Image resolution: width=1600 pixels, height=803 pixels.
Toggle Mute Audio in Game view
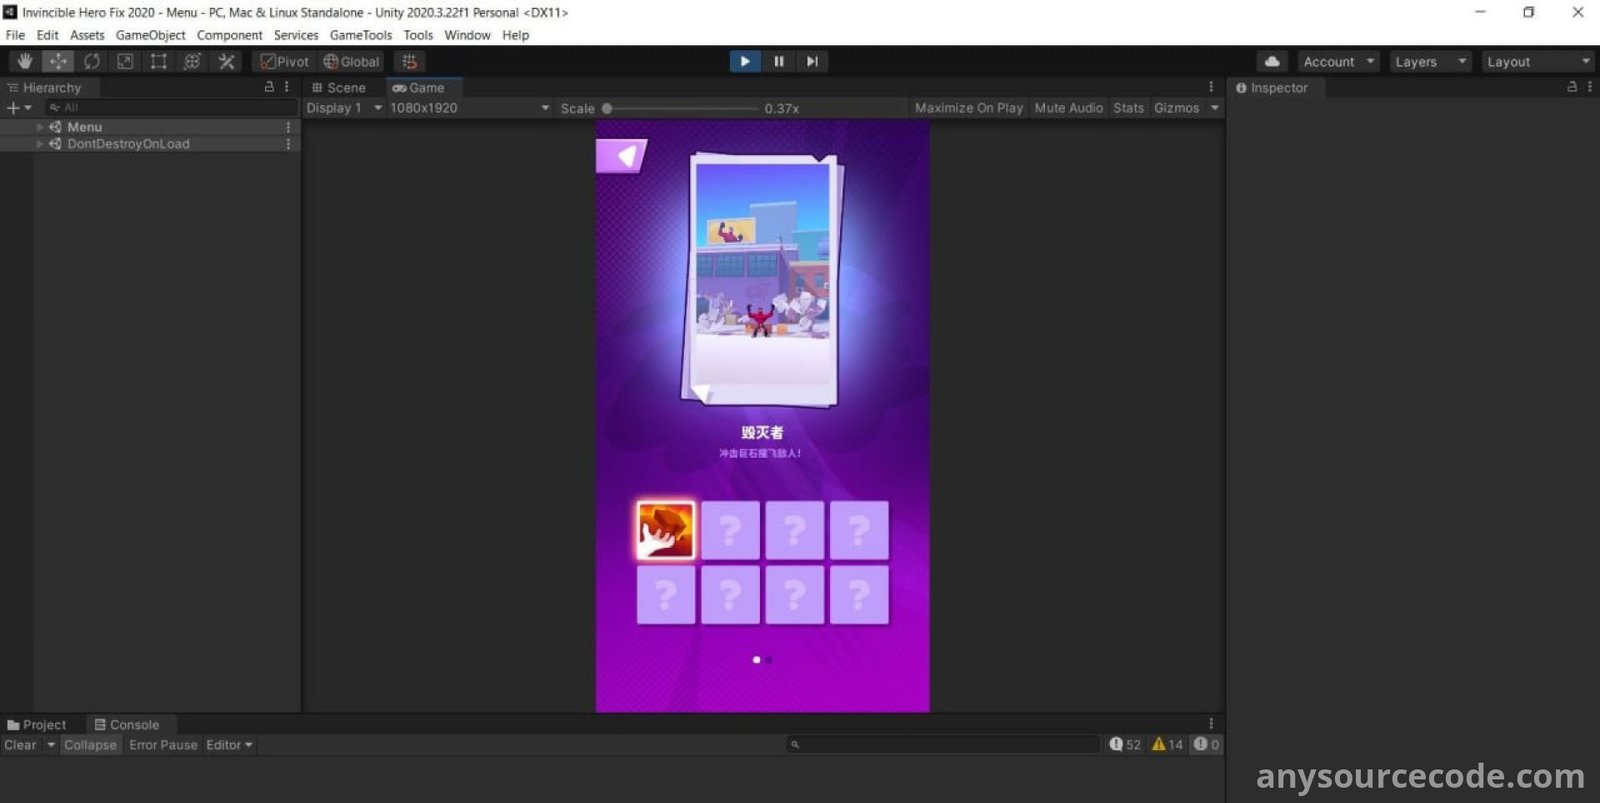1068,108
